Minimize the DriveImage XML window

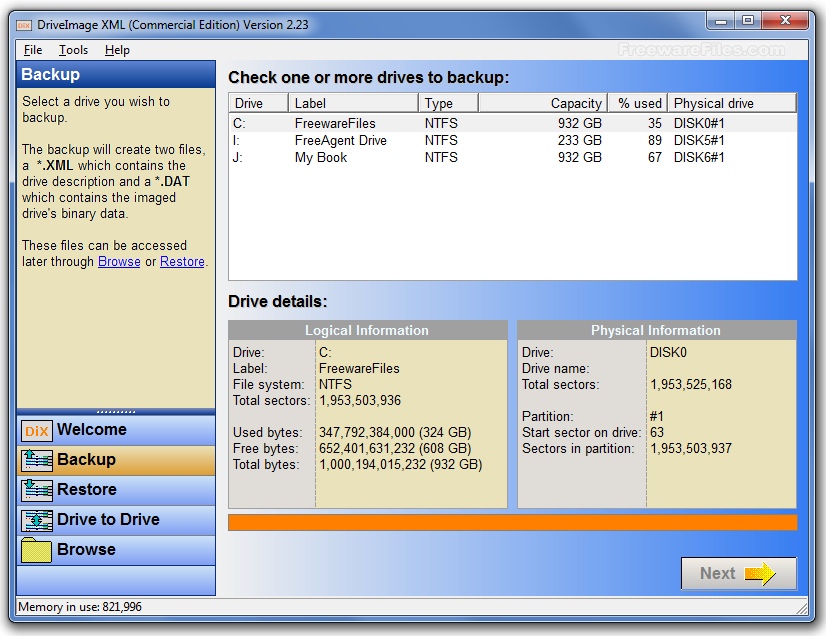tap(720, 21)
